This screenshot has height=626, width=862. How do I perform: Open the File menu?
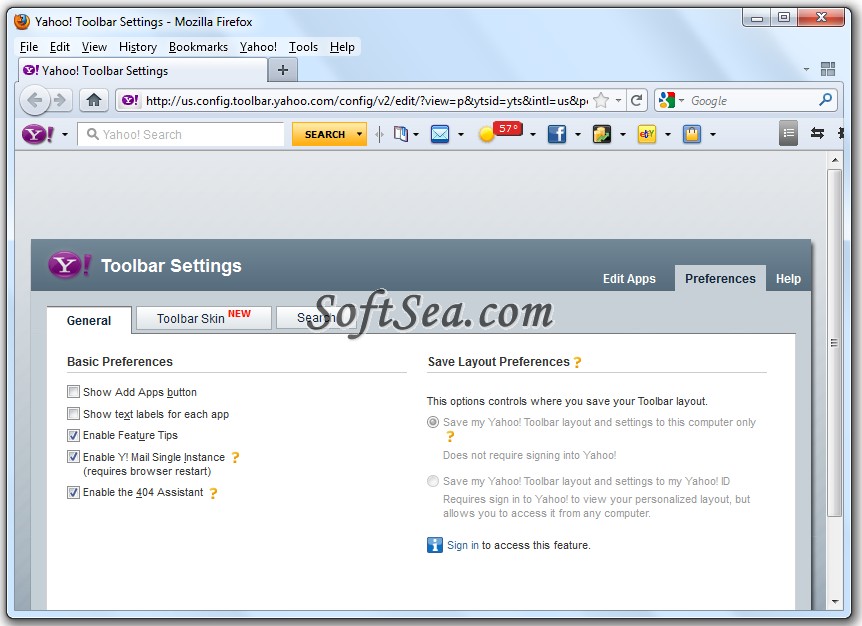tap(29, 47)
